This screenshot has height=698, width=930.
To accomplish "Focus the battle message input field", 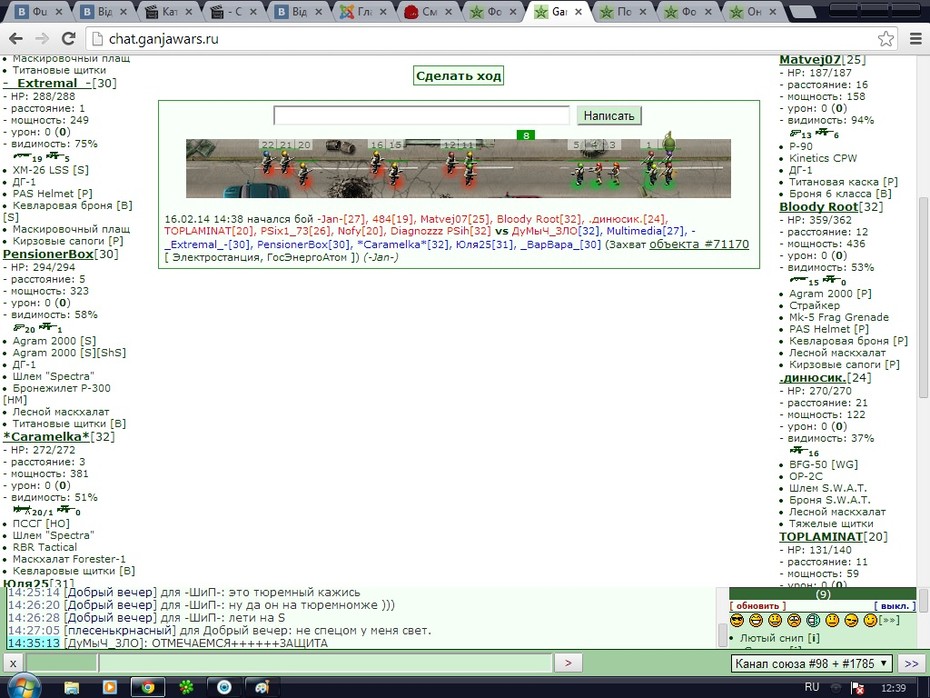I will (x=421, y=116).
